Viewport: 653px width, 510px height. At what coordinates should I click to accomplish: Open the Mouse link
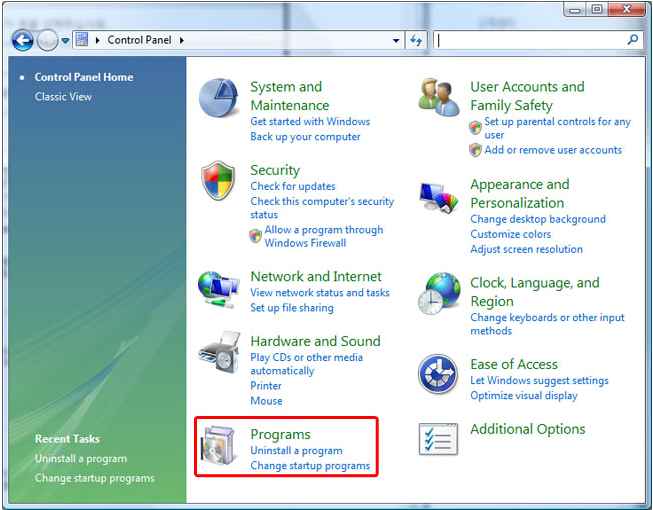point(266,401)
